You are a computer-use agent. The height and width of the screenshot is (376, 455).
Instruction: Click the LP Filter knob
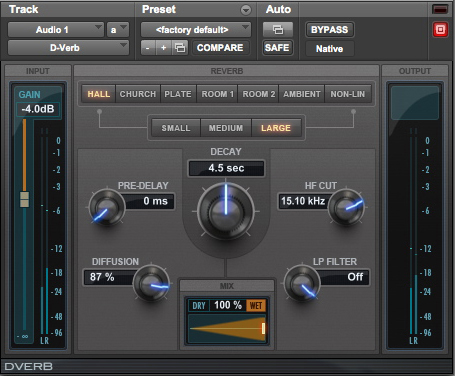coord(302,284)
